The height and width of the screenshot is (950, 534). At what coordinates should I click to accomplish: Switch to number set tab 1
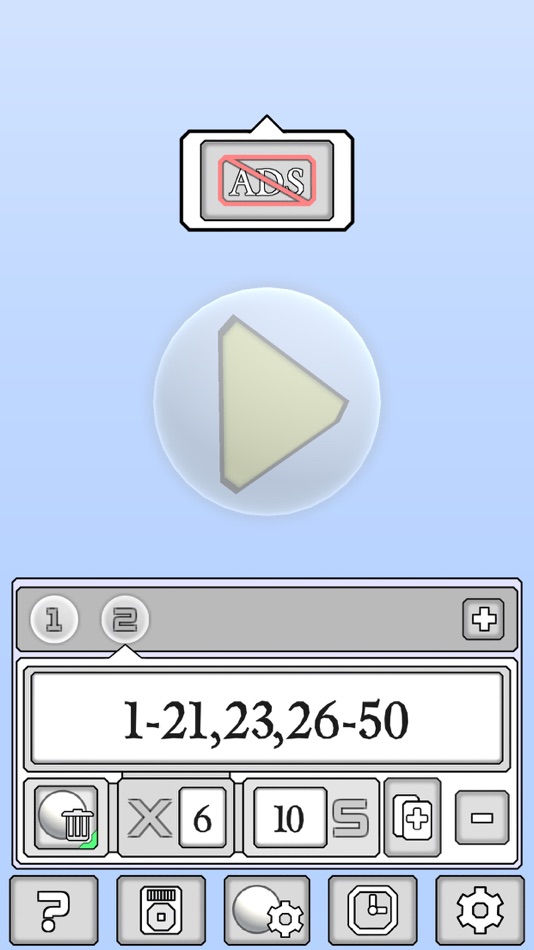54,619
